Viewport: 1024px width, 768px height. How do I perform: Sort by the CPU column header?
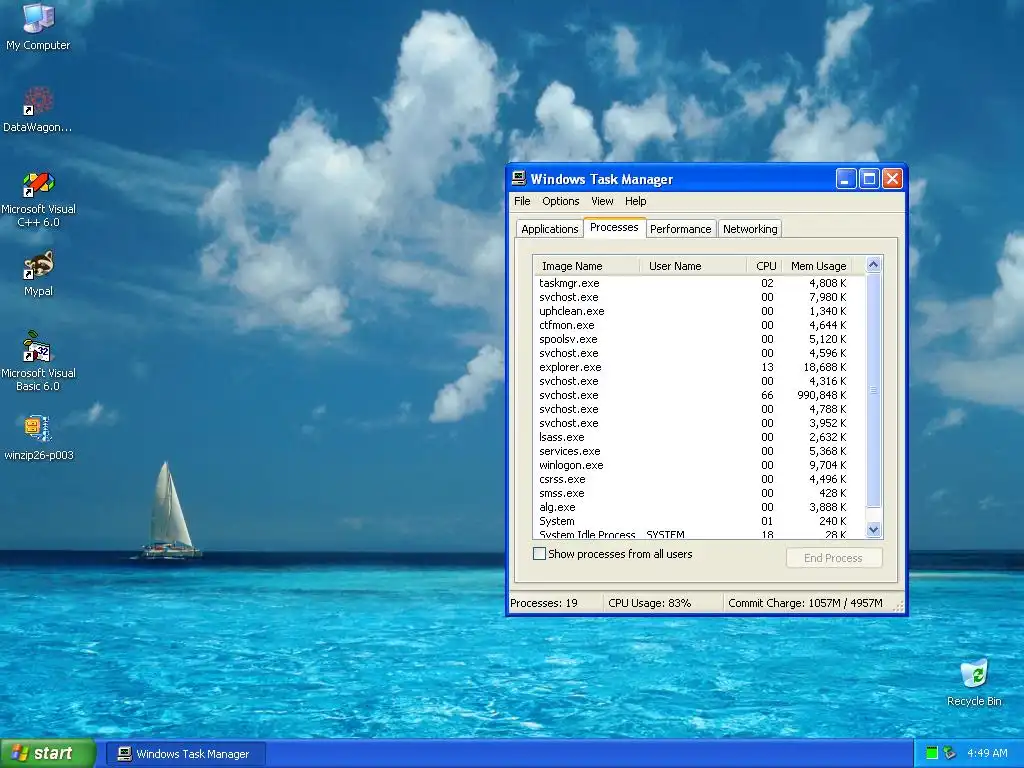(764, 266)
